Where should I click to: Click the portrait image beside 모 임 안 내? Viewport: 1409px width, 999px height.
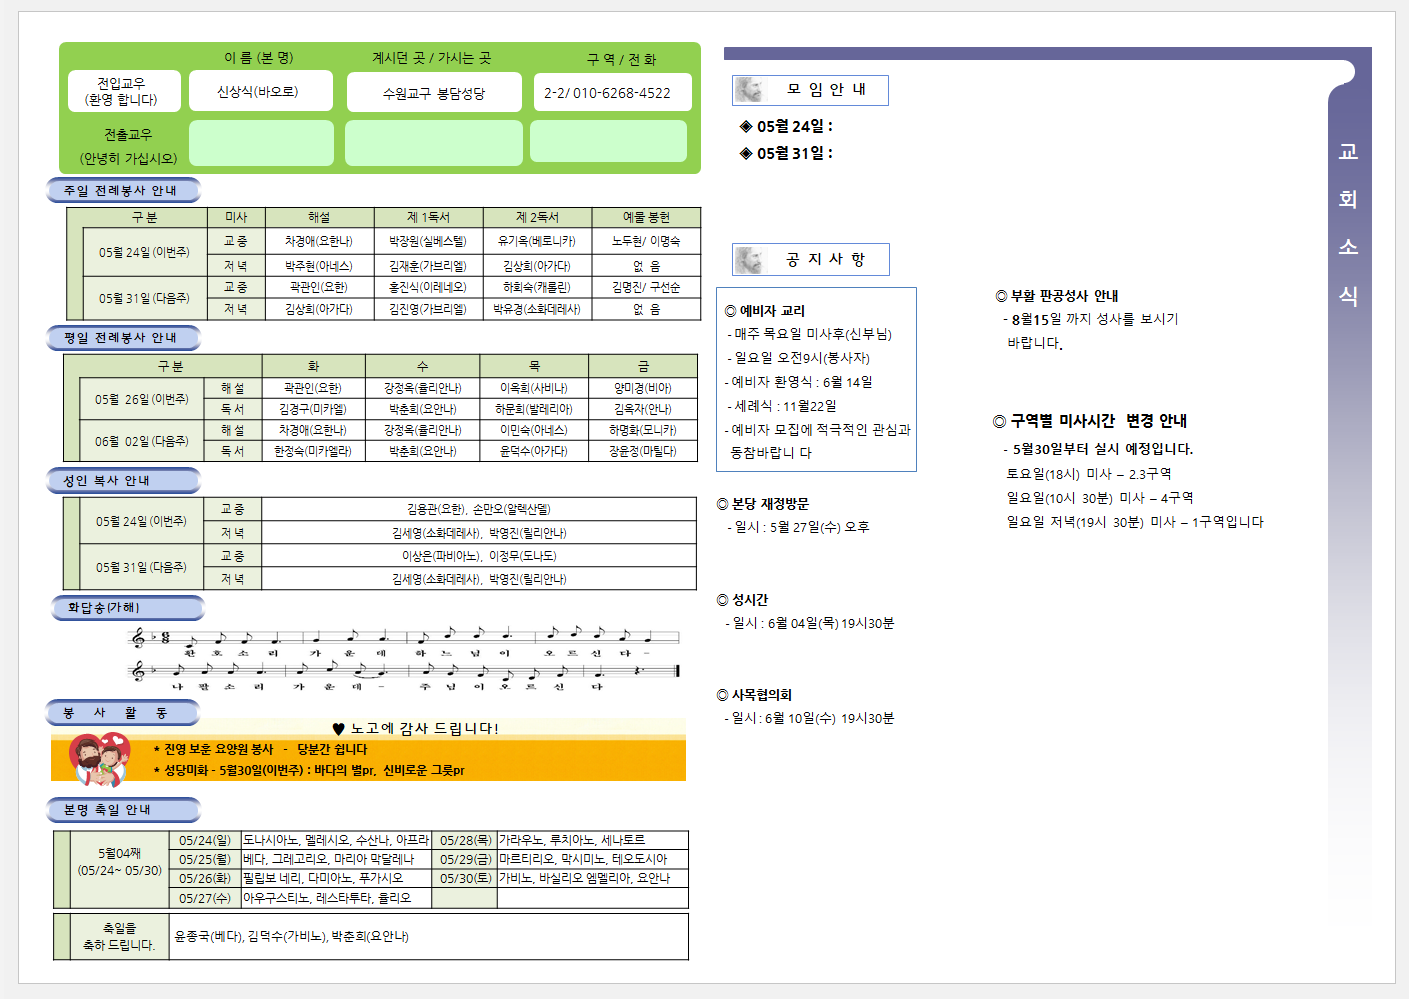tap(749, 90)
